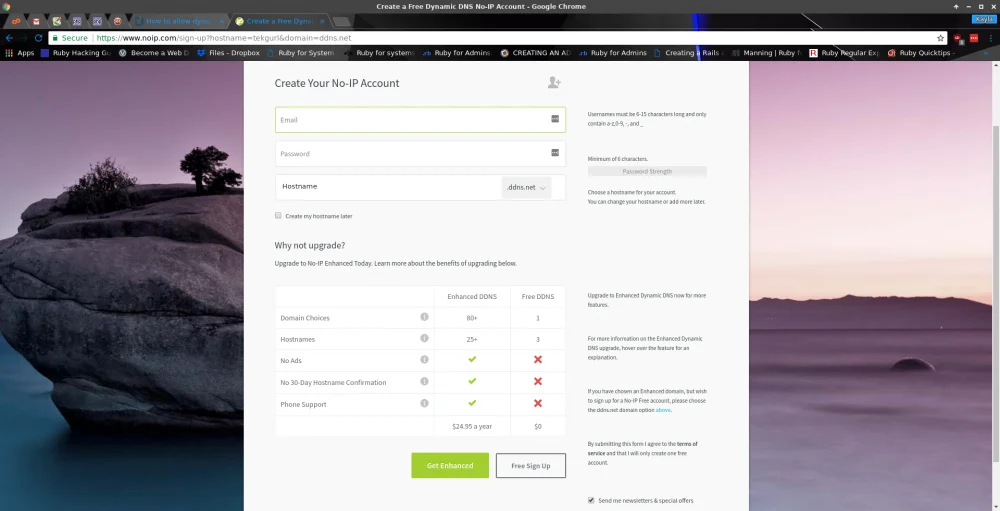Viewport: 1000px width, 511px height.
Task: Open the Kayla profile switcher
Action: 982,18
